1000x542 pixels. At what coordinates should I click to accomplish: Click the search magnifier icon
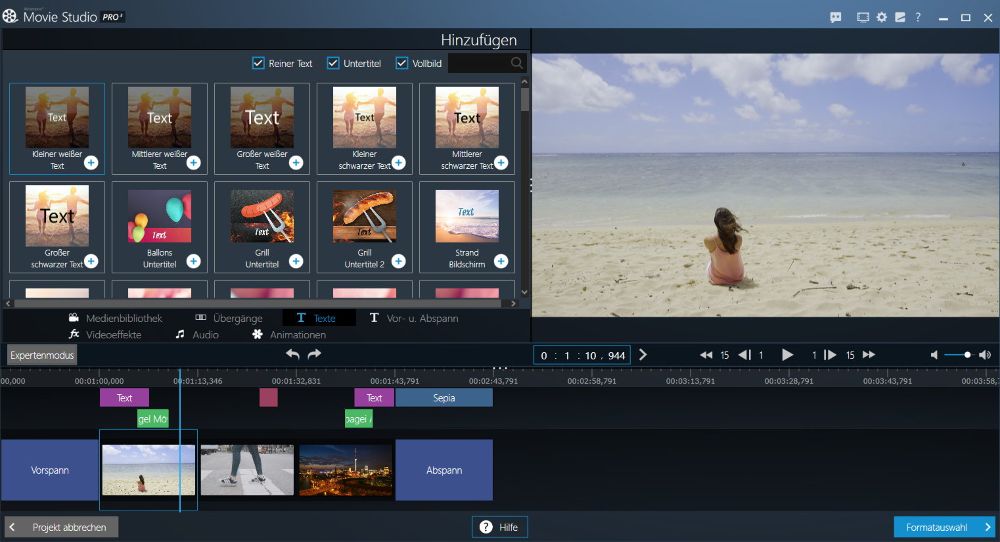pyautogui.click(x=517, y=63)
